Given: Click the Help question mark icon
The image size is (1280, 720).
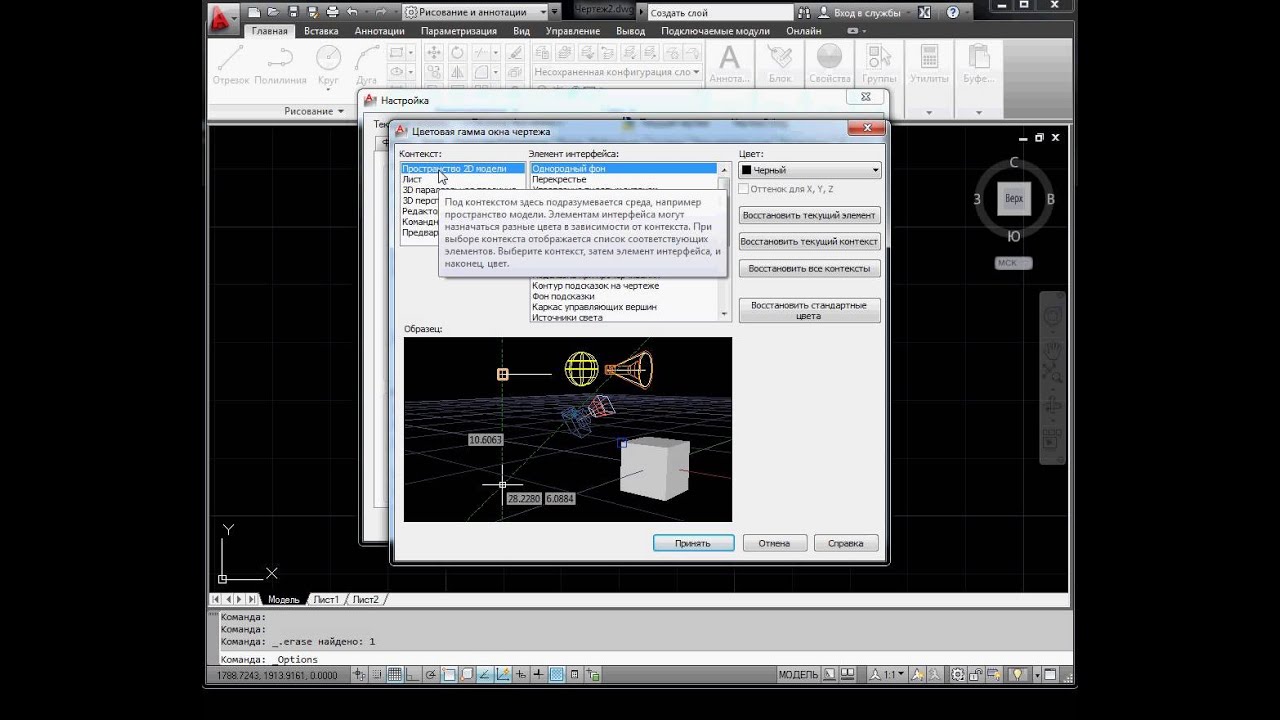Looking at the screenshot, I should pos(953,13).
